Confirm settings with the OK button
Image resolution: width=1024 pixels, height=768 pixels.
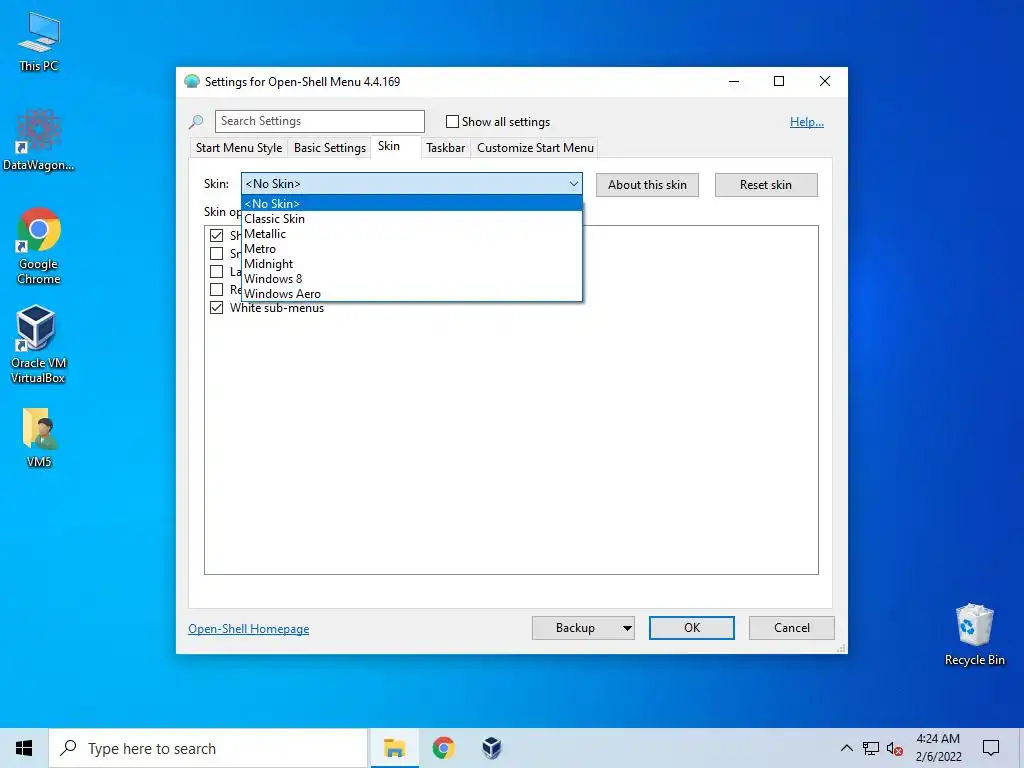[692, 628]
